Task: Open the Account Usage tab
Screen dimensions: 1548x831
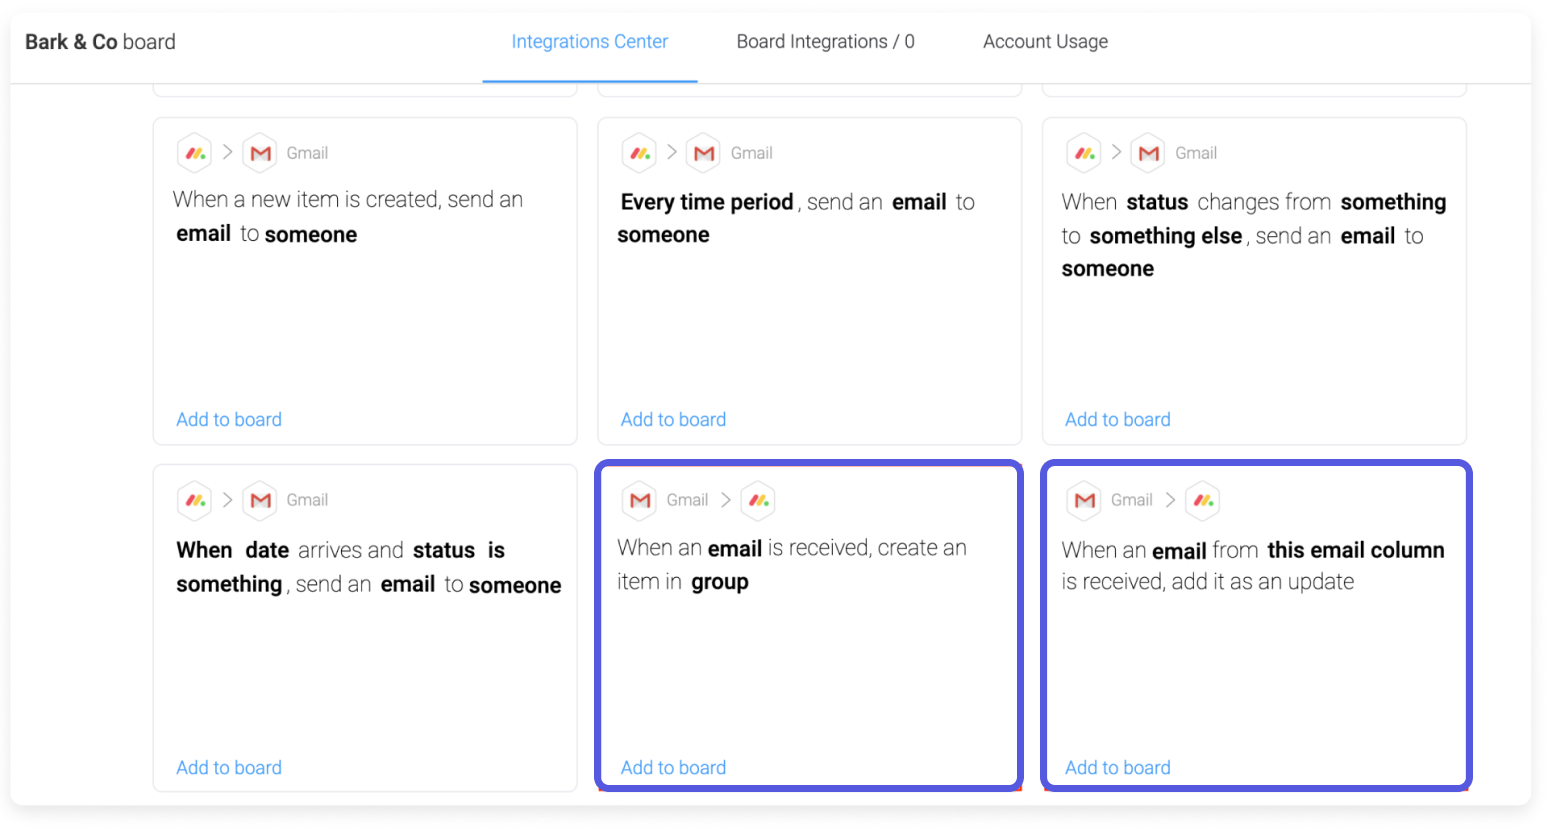Action: 1045,41
